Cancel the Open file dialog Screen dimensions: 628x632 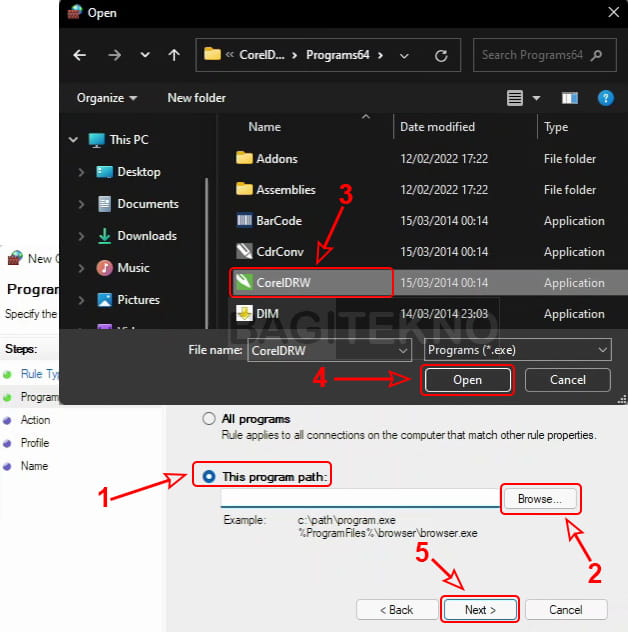coord(568,380)
